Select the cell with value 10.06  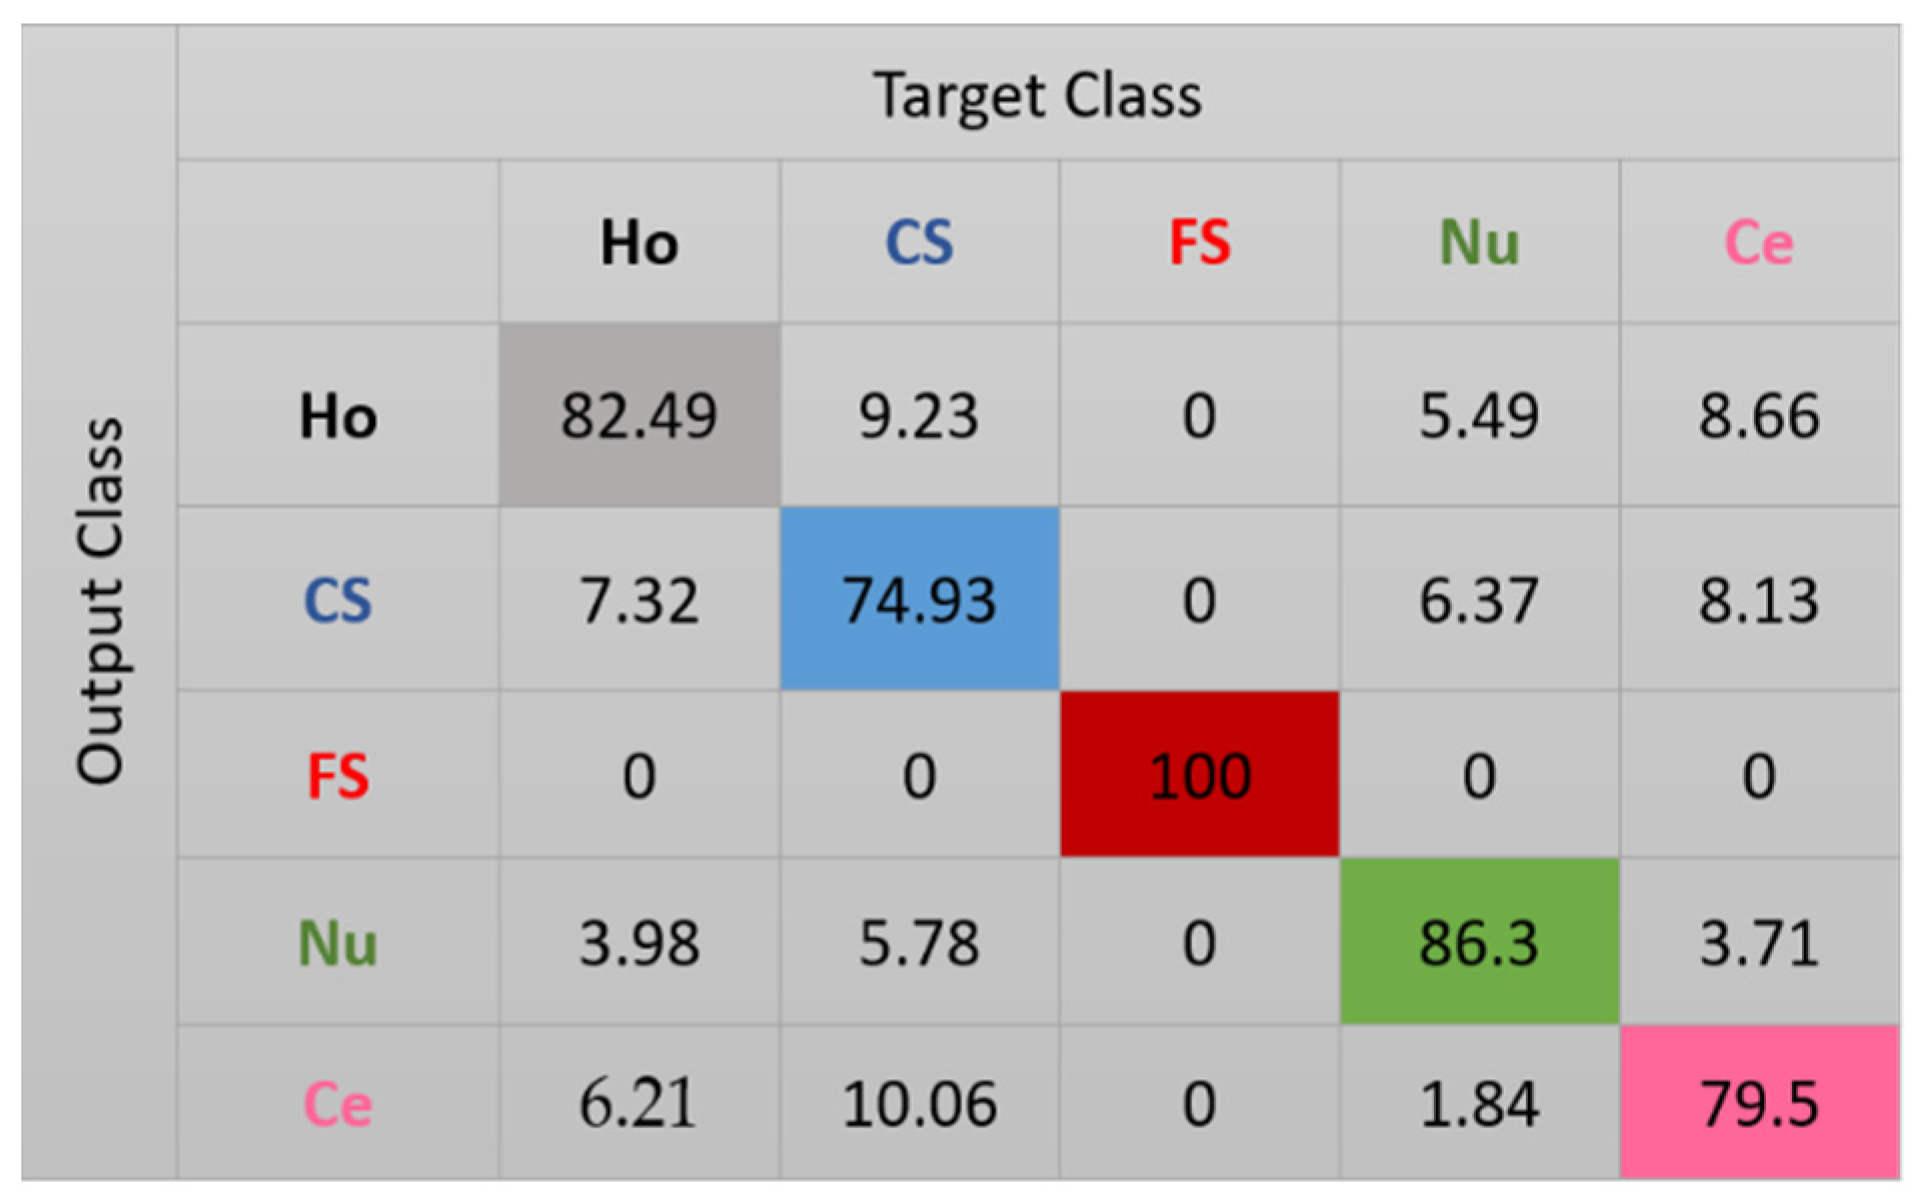pyautogui.click(x=919, y=1104)
